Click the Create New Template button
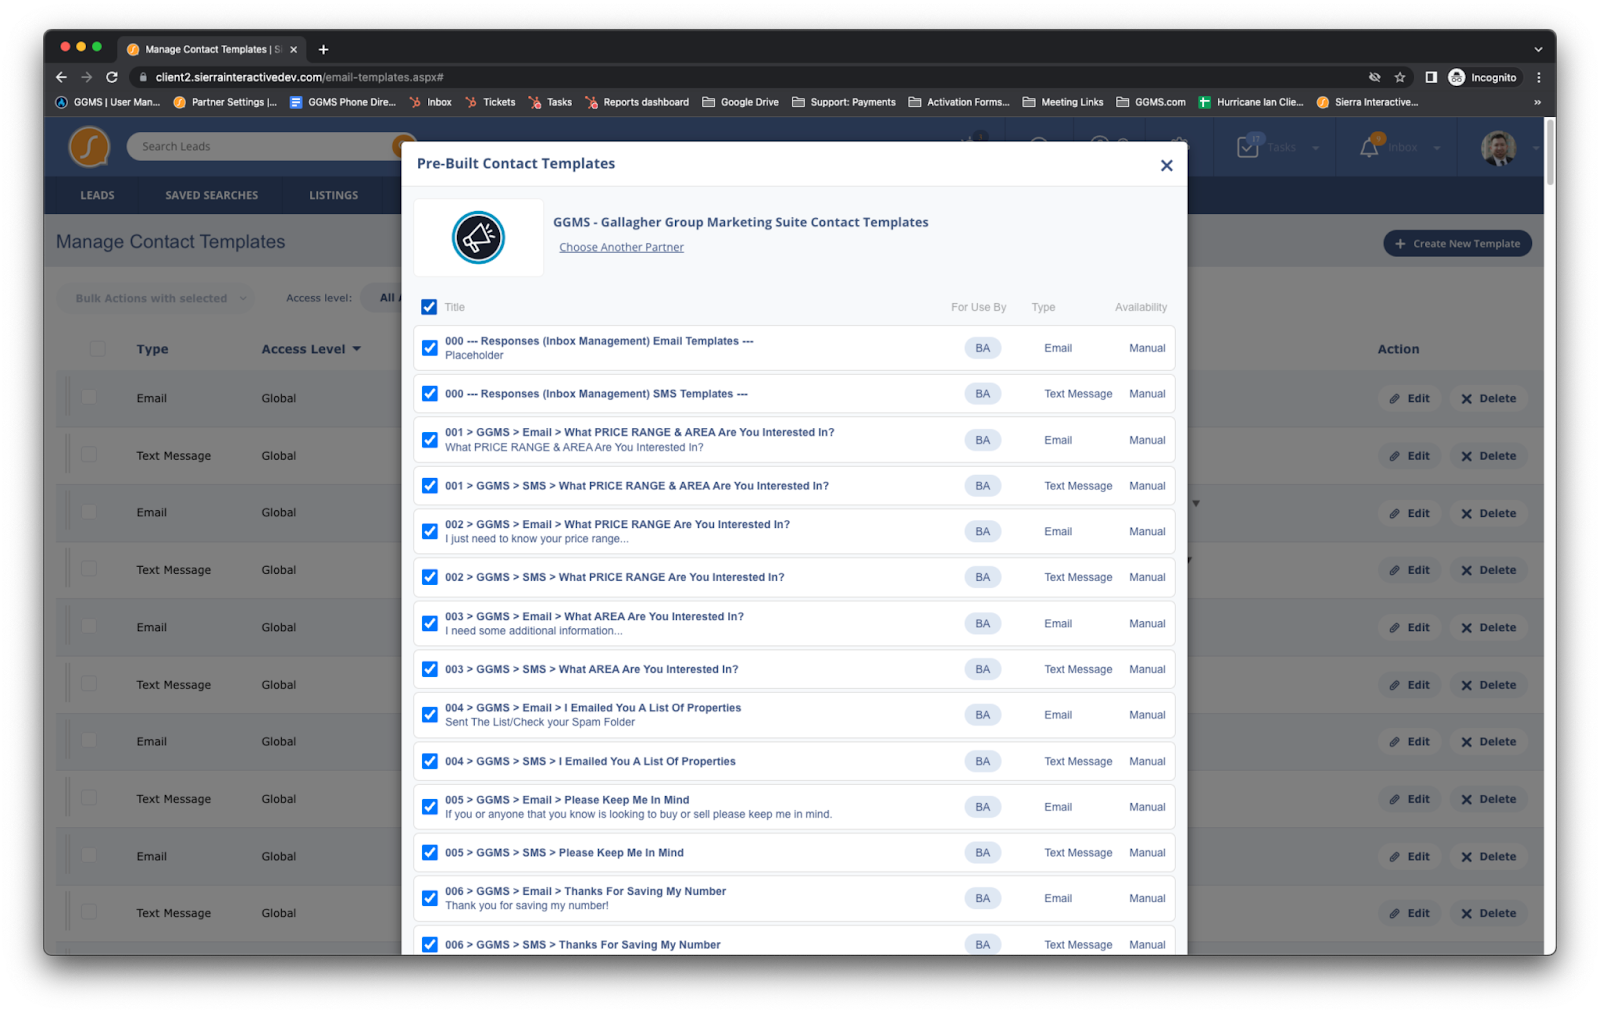 point(1457,243)
